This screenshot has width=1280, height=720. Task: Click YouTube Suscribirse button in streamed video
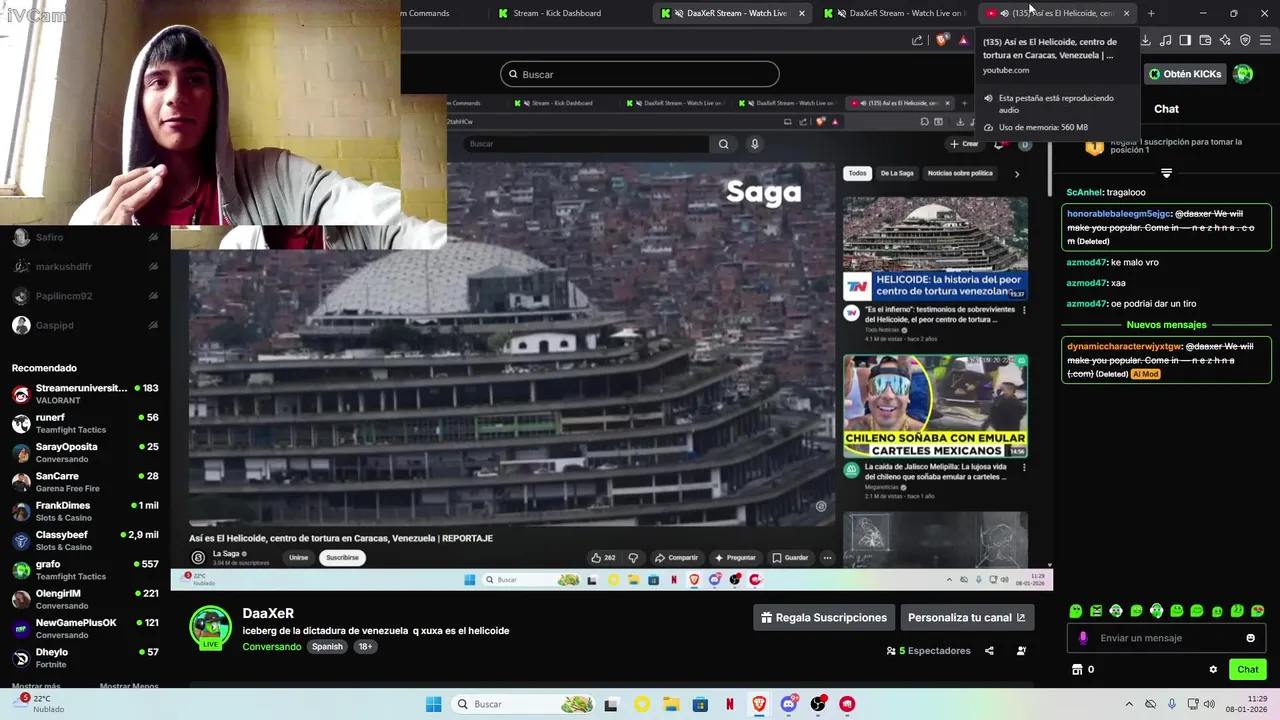(342, 558)
